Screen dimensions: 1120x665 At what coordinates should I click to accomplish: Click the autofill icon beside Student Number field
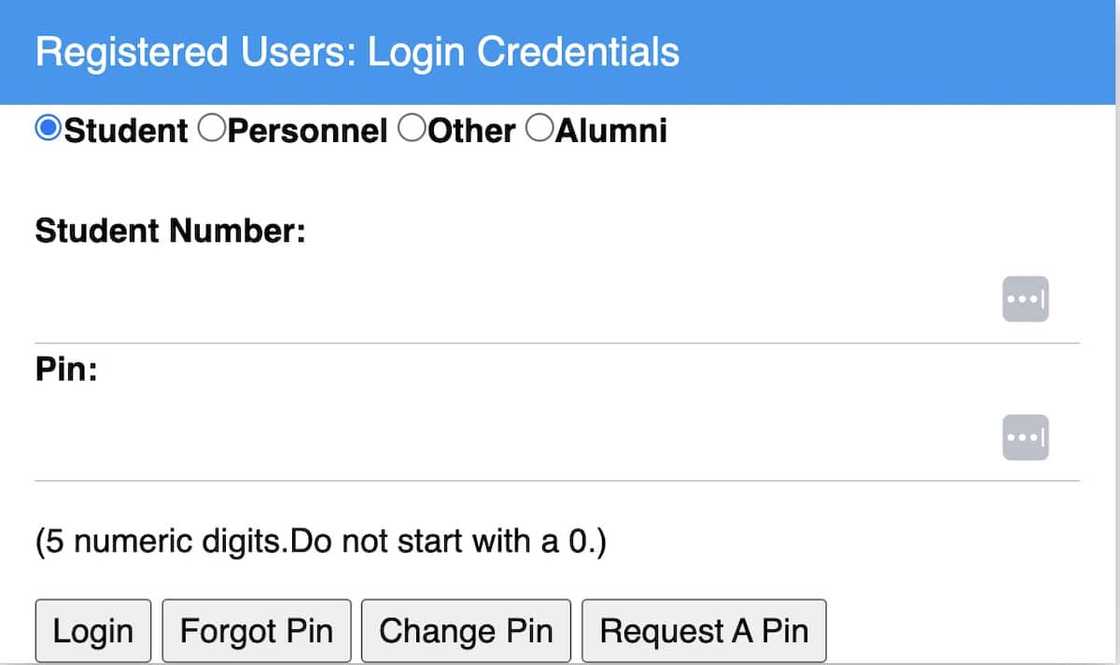coord(1025,298)
